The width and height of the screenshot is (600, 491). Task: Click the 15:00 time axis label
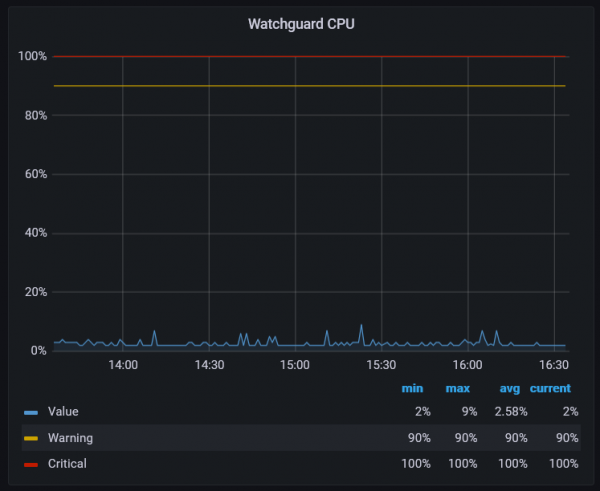point(295,366)
